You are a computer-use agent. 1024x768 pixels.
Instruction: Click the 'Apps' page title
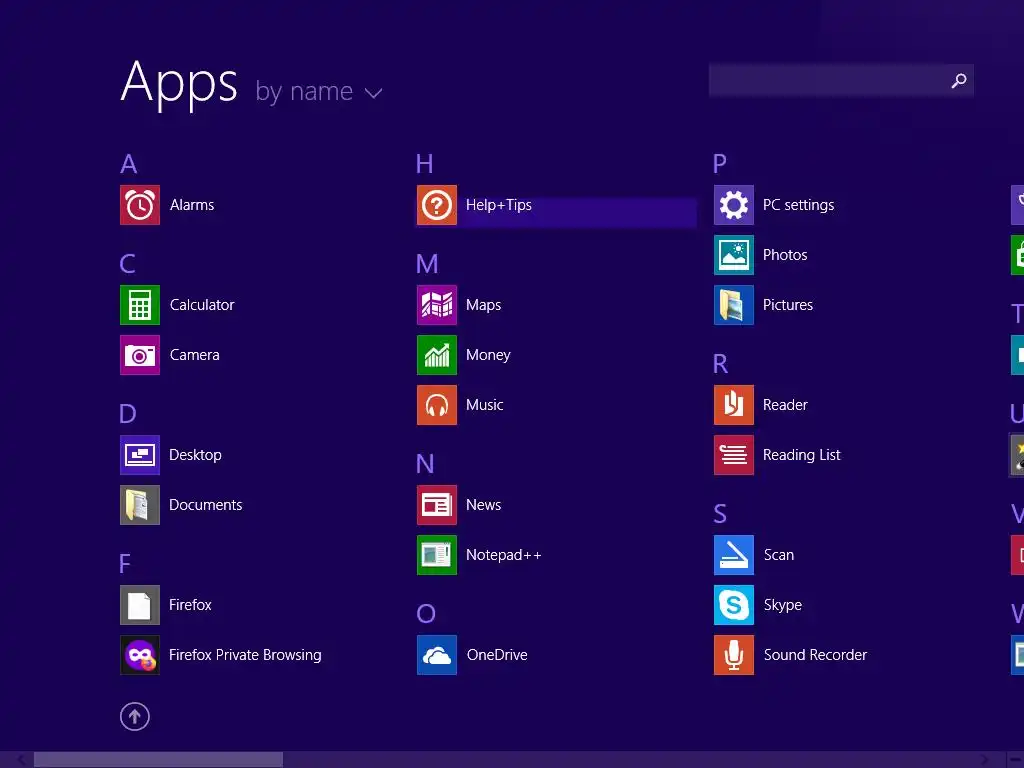tap(179, 84)
